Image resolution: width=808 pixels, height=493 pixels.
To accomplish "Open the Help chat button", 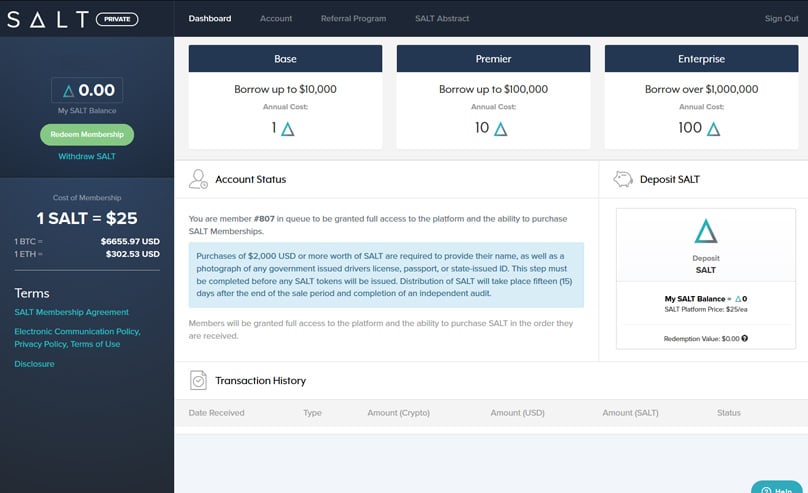I will point(777,487).
